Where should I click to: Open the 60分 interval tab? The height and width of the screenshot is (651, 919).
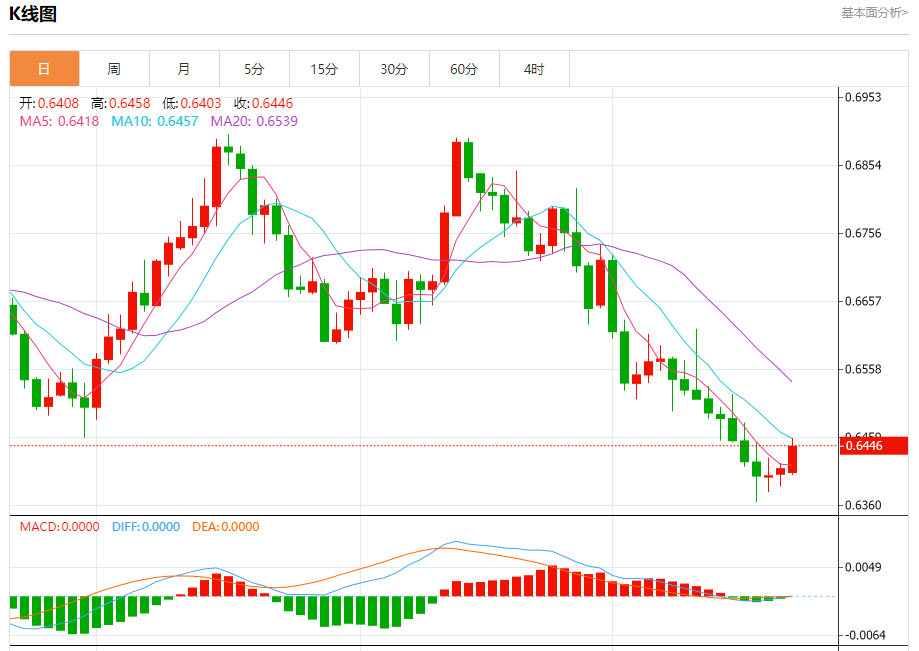pyautogui.click(x=464, y=69)
